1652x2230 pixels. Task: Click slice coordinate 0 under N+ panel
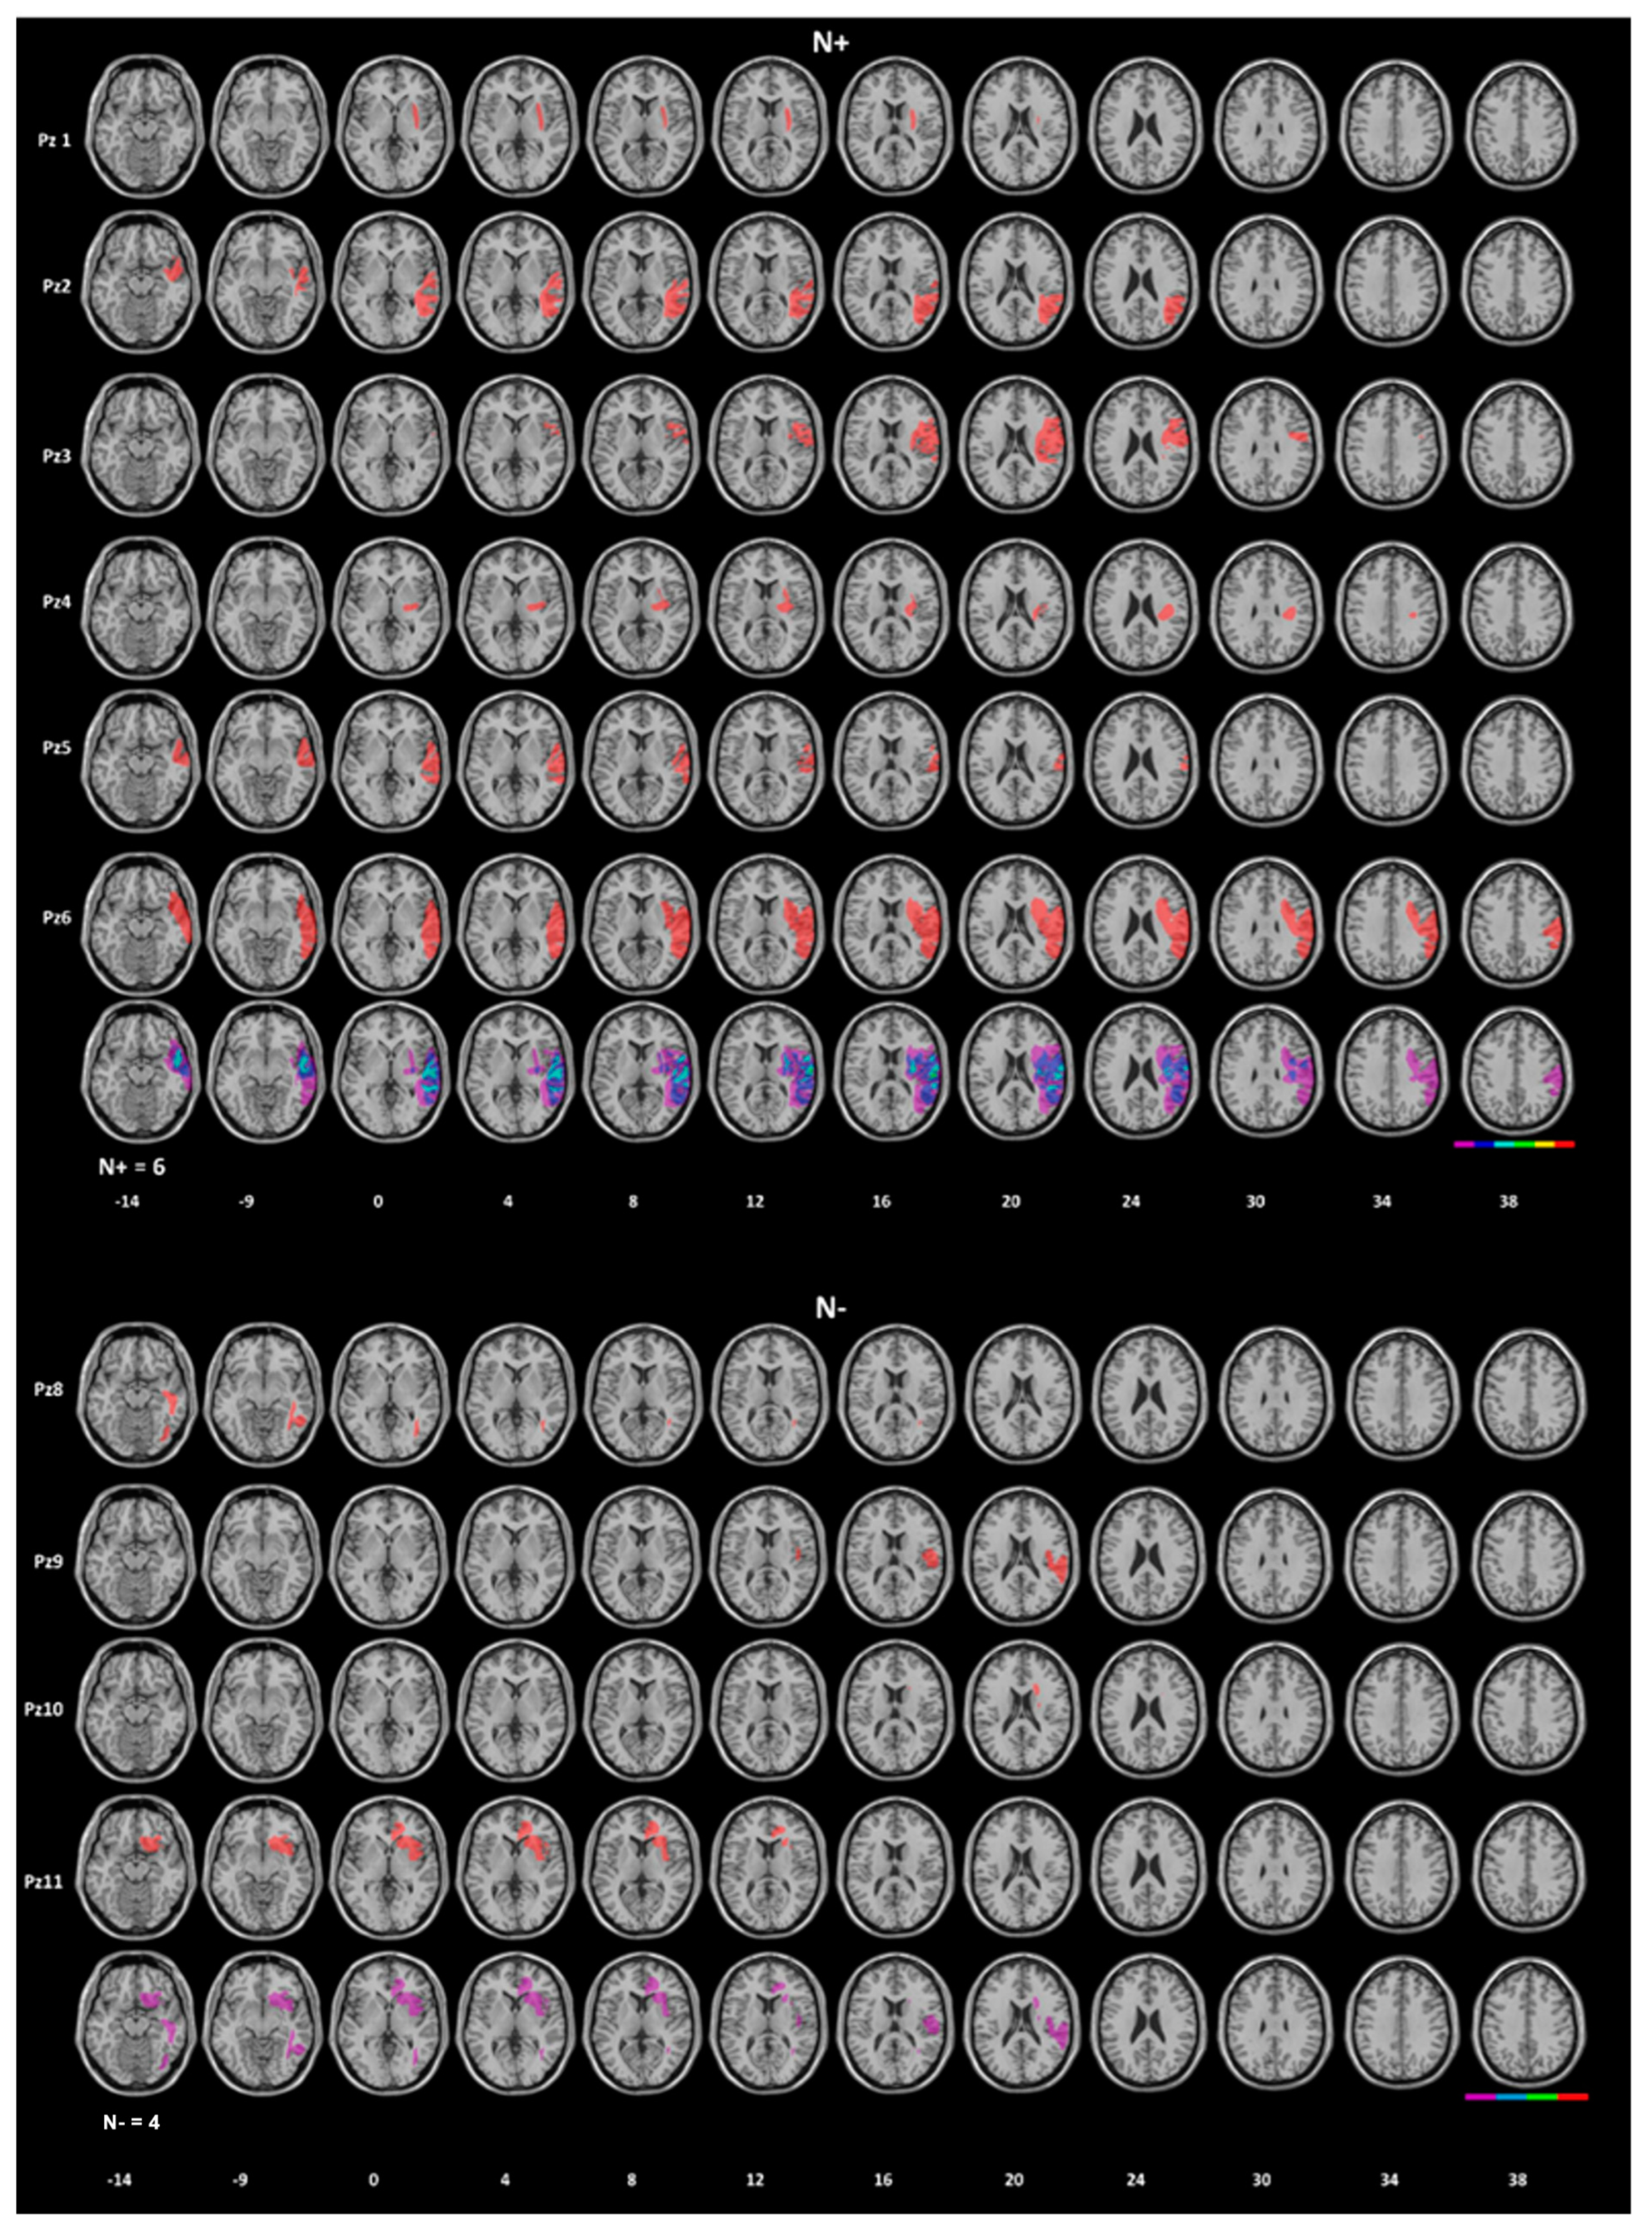click(x=378, y=1202)
